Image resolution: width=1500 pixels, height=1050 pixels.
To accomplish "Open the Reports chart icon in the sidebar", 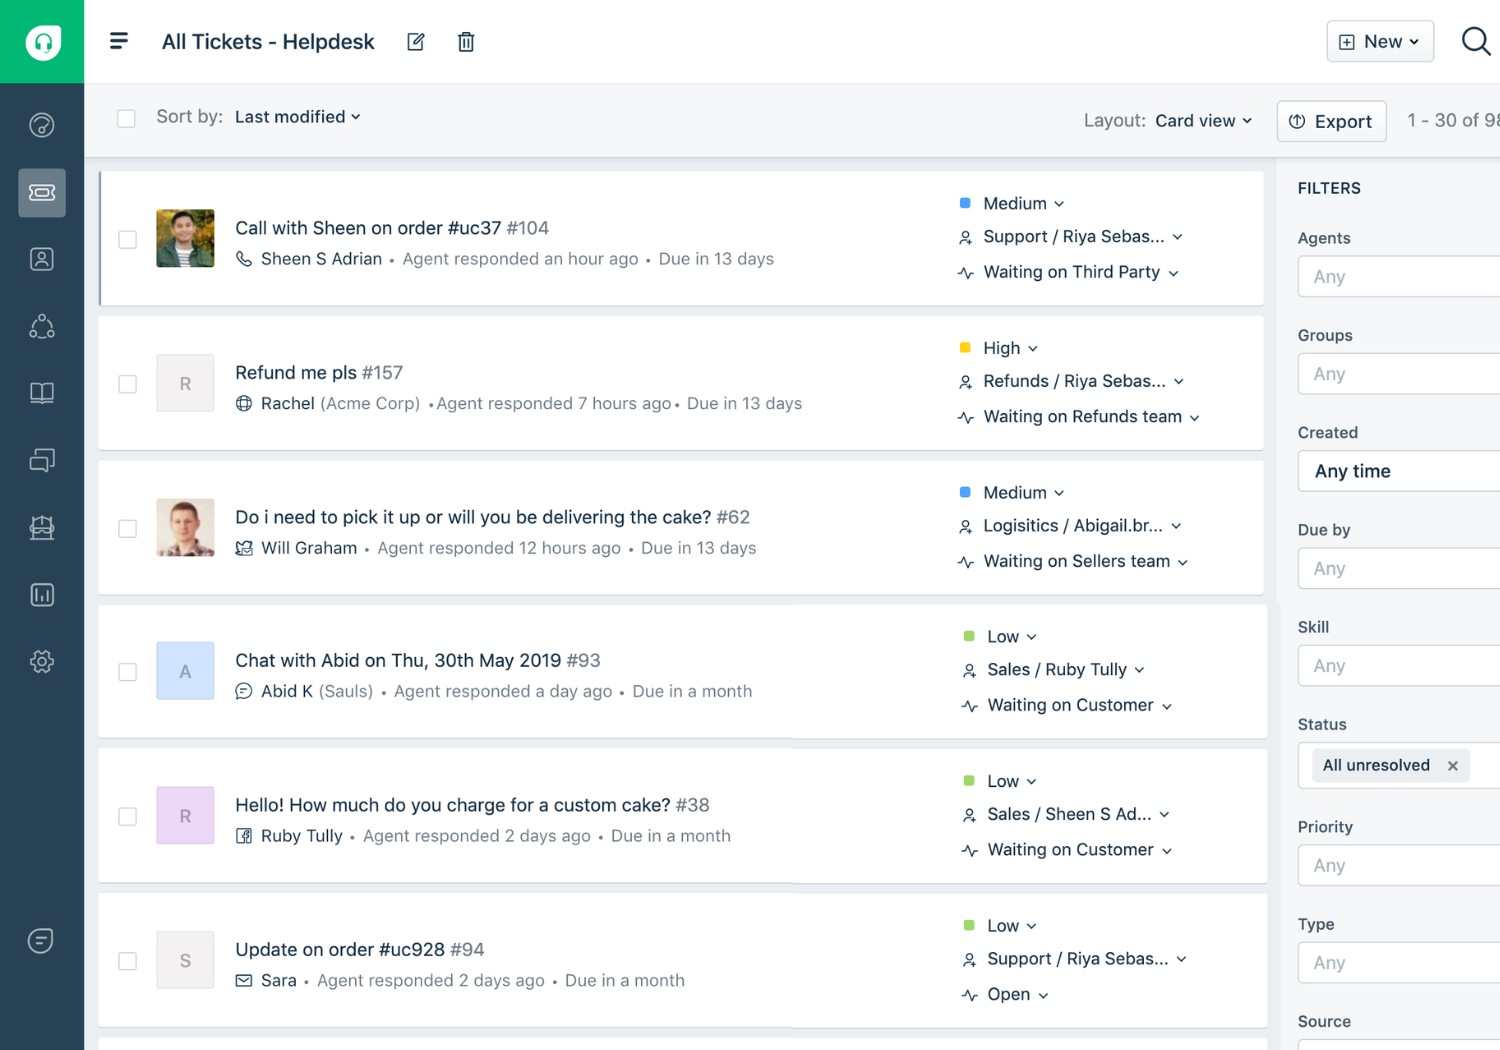I will [42, 595].
